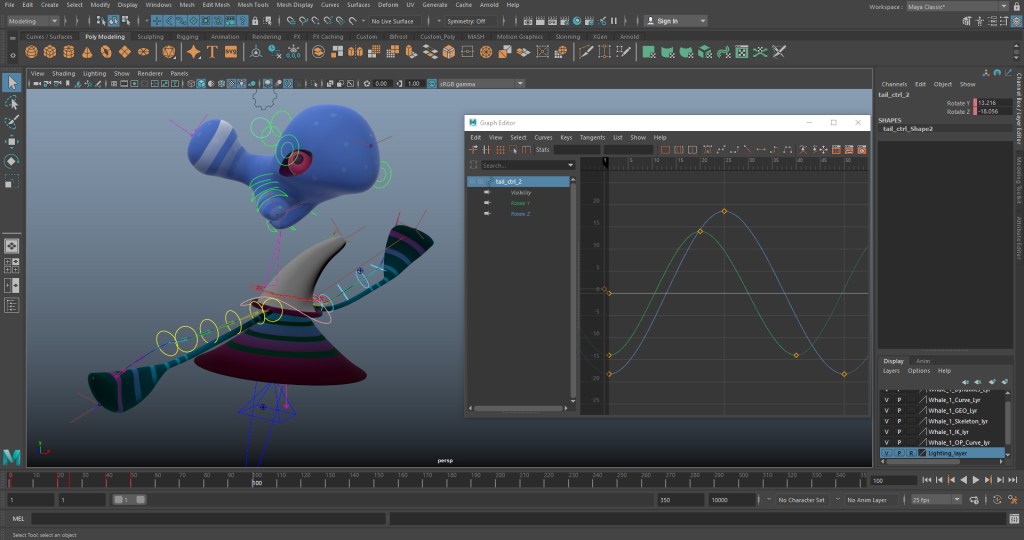Click the polygon sphere shelf icon
The image size is (1024, 540).
pos(32,52)
